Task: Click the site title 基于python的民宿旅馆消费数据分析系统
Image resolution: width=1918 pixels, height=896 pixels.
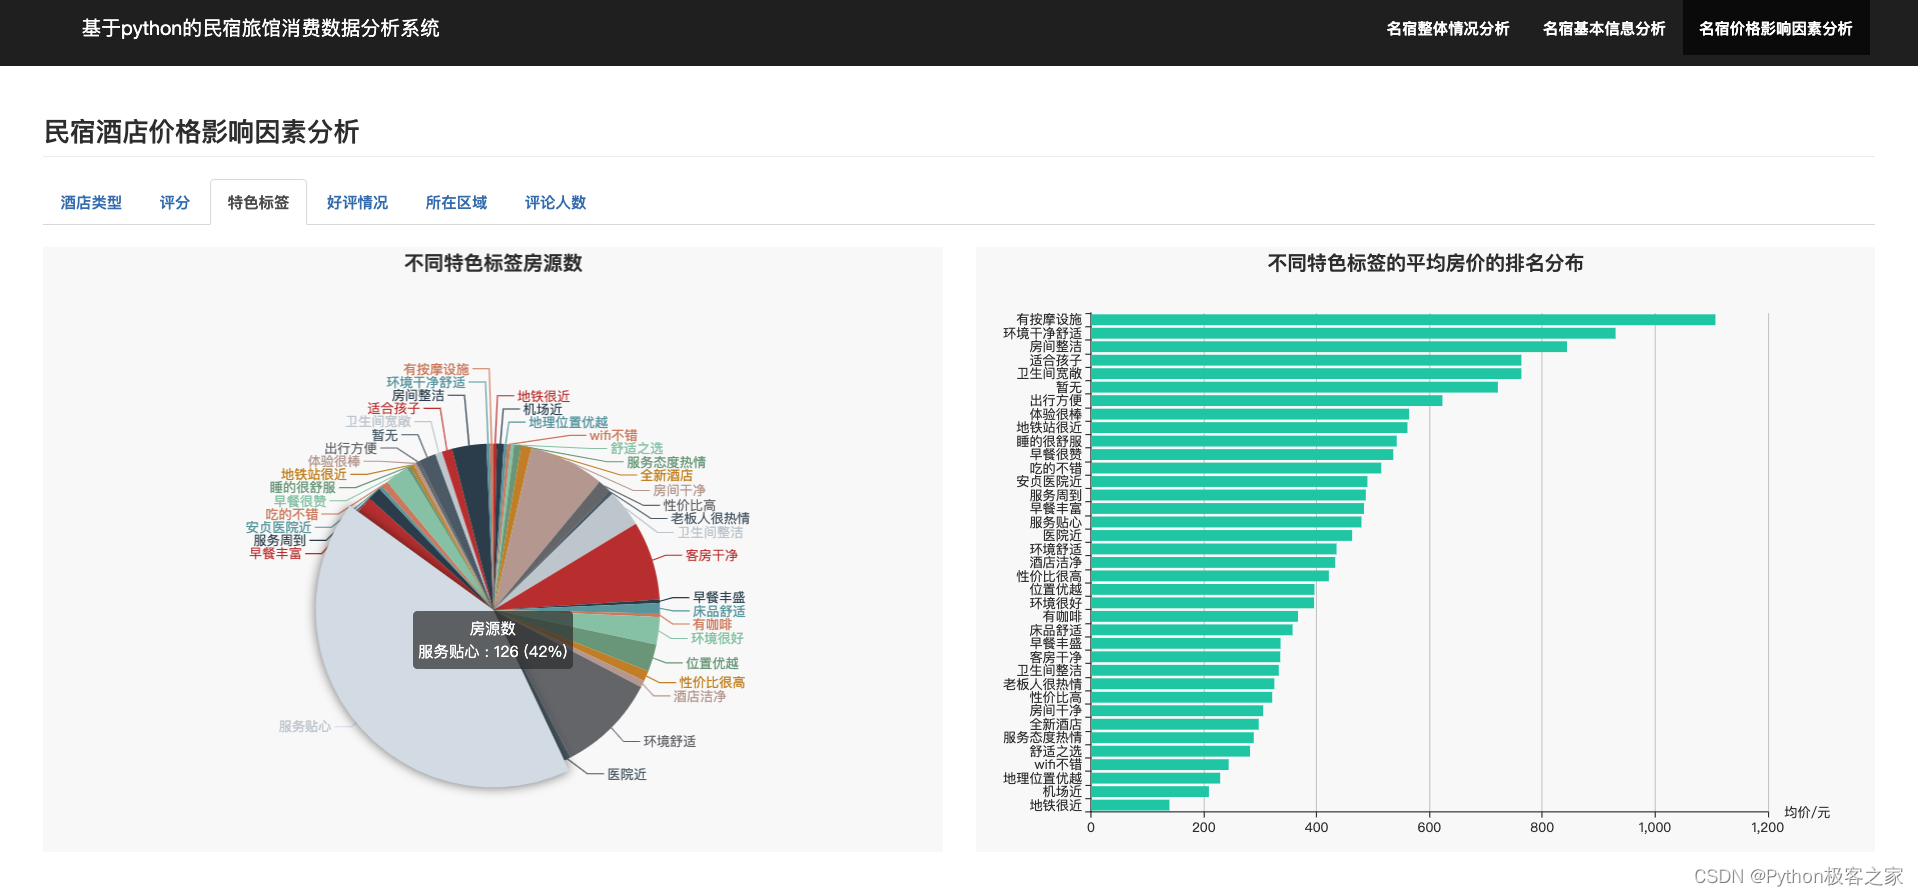Action: (260, 28)
